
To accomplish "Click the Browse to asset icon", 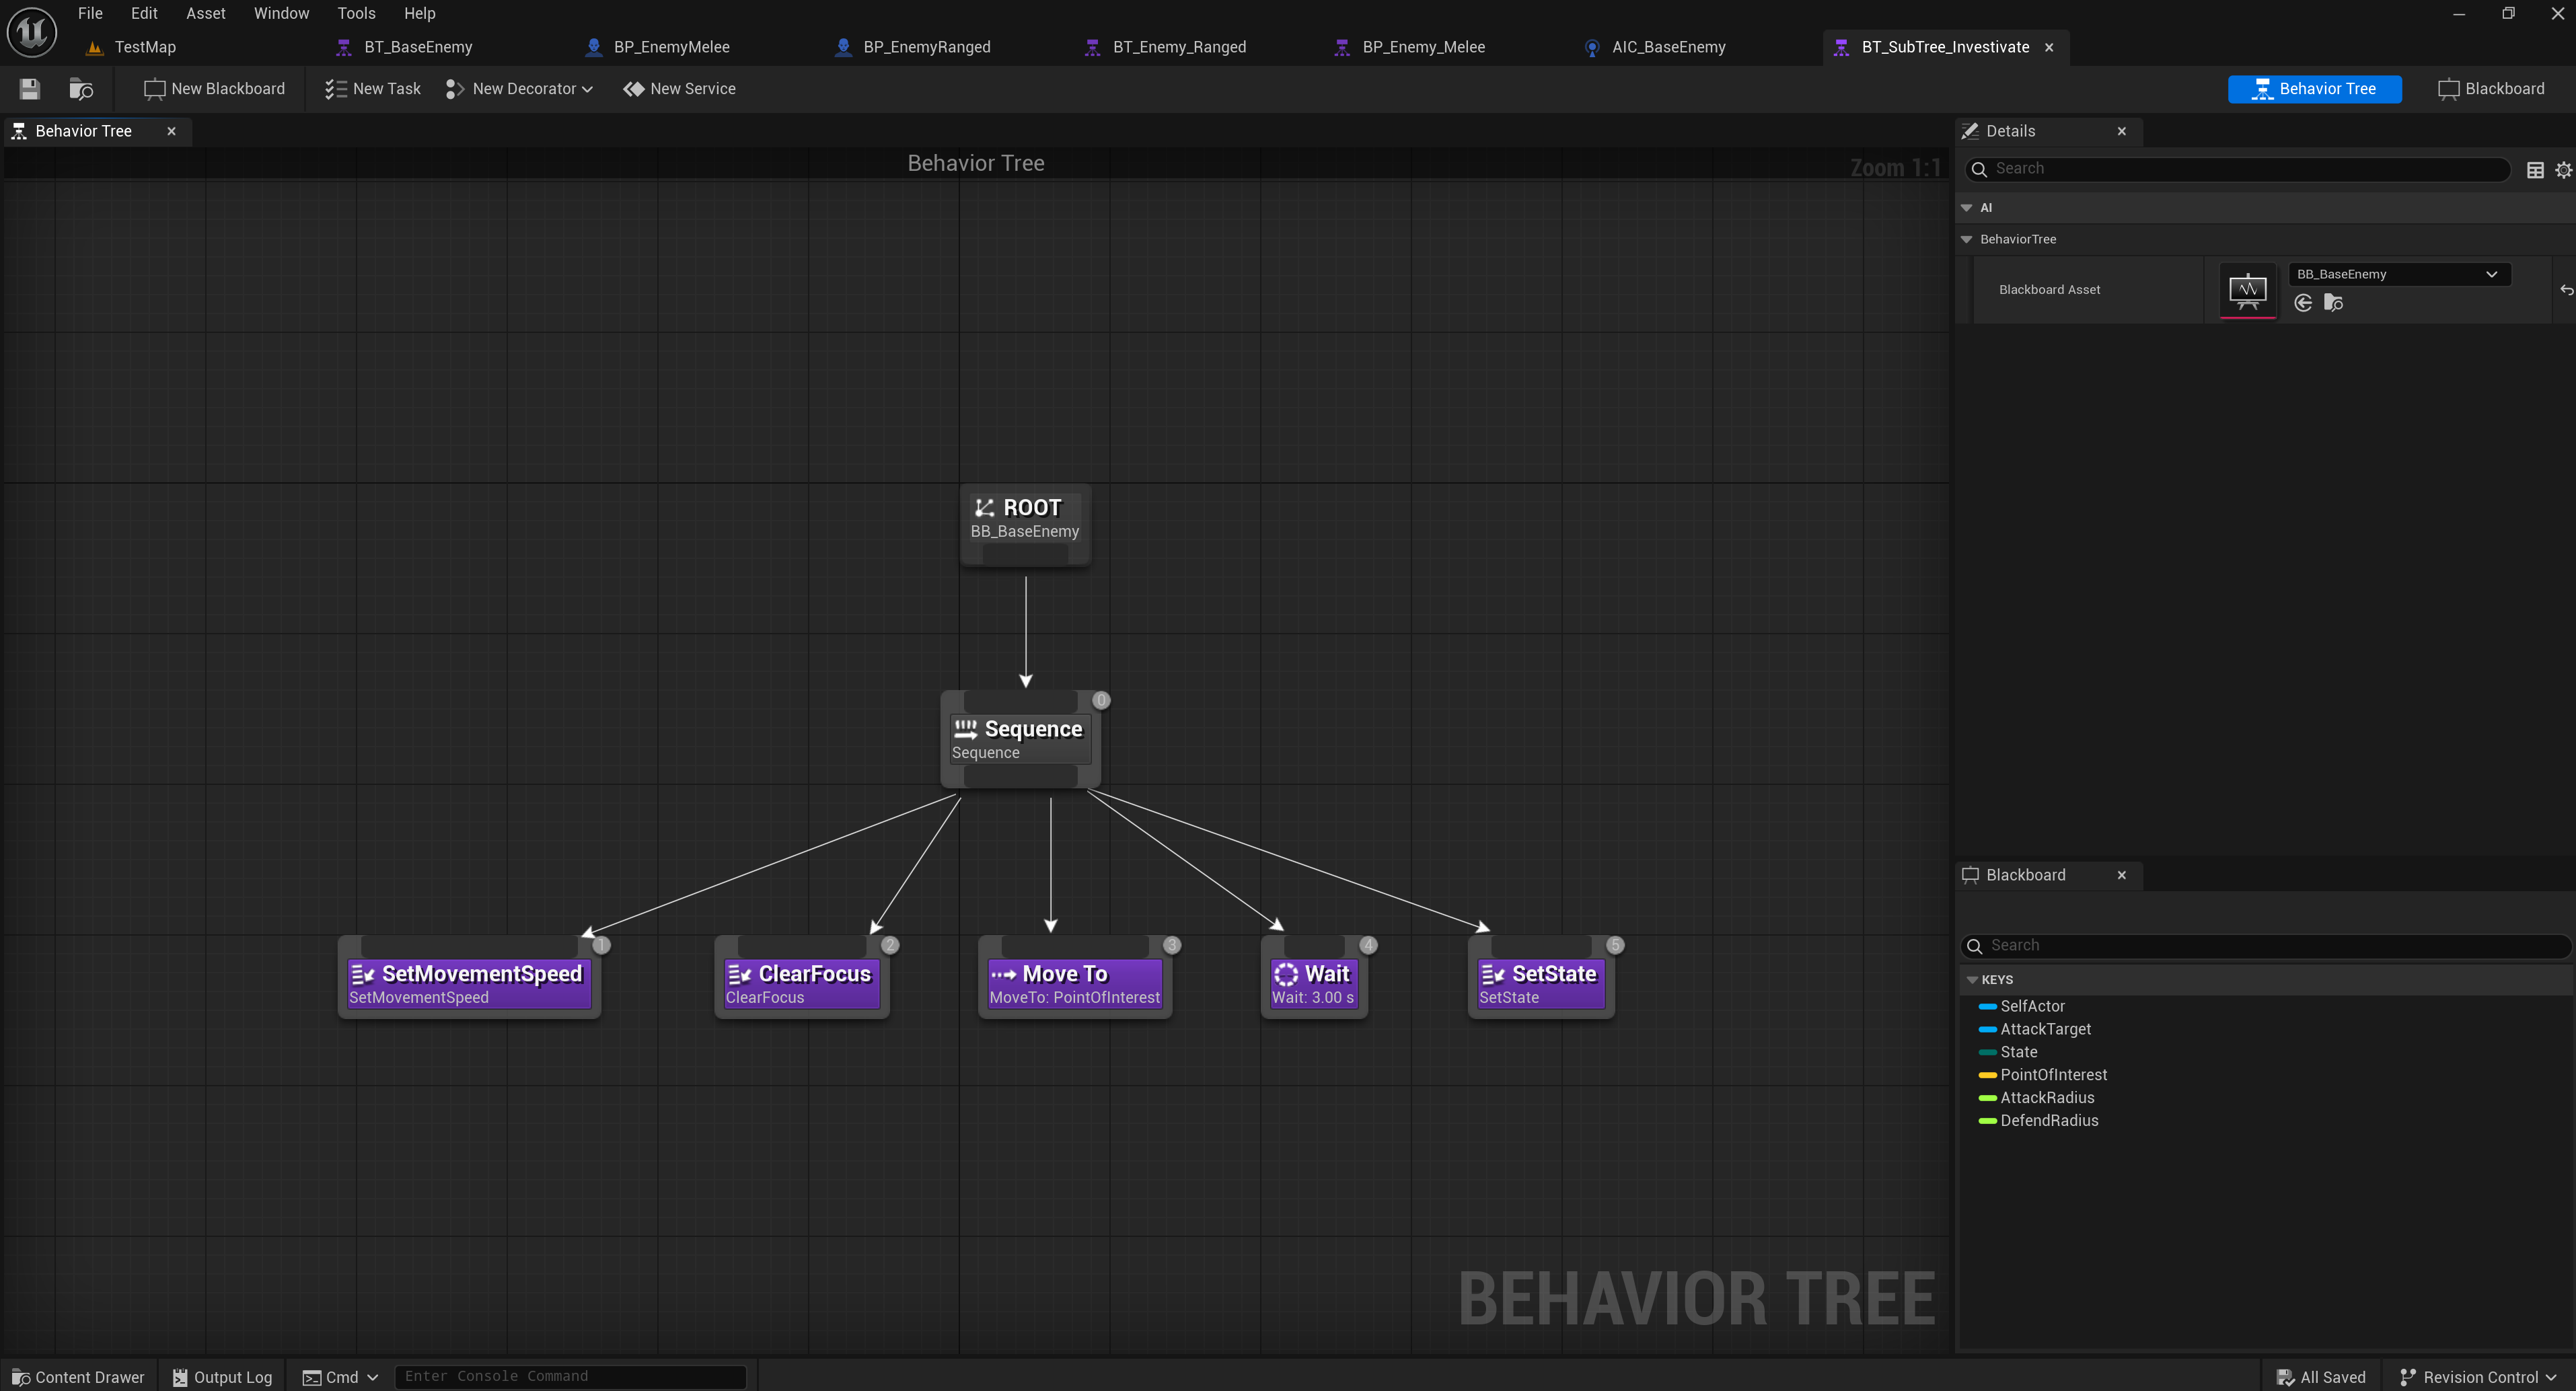I will (x=81, y=89).
